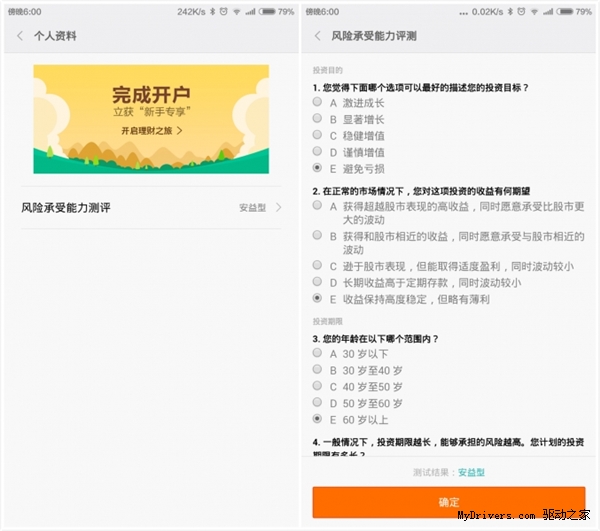Tap back arrow on 风险承受能力评测 screen

318,36
